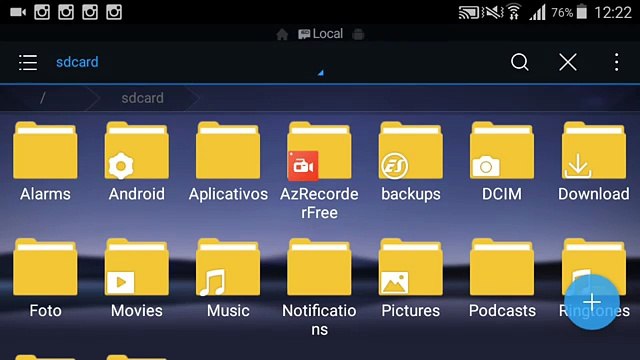Image resolution: width=640 pixels, height=360 pixels.
Task: Tap the screen recording camera status icon
Action: click(18, 12)
